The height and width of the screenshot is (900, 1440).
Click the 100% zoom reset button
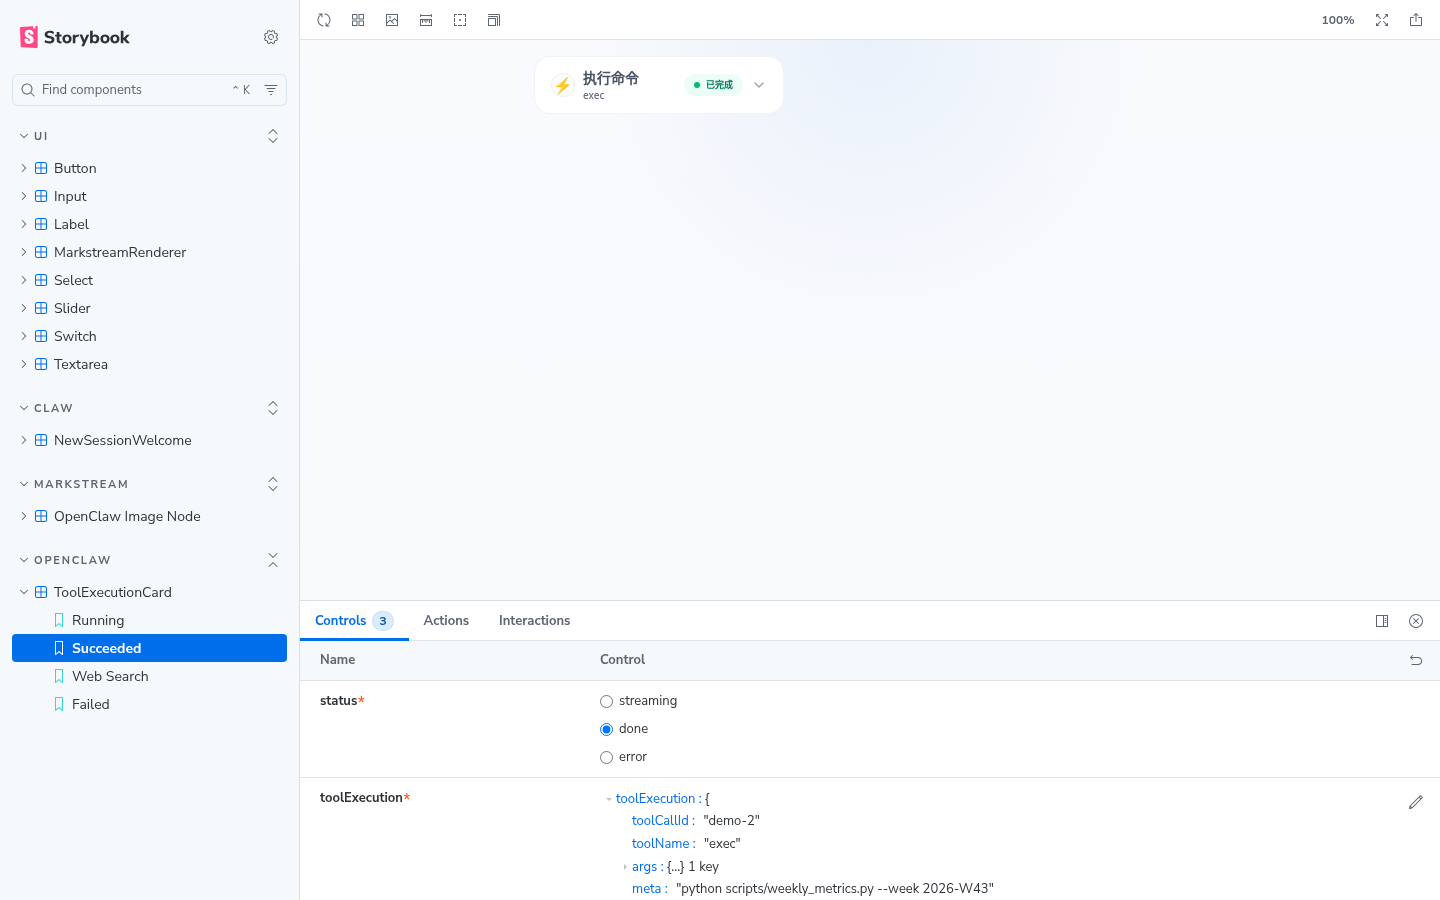tap(1338, 20)
